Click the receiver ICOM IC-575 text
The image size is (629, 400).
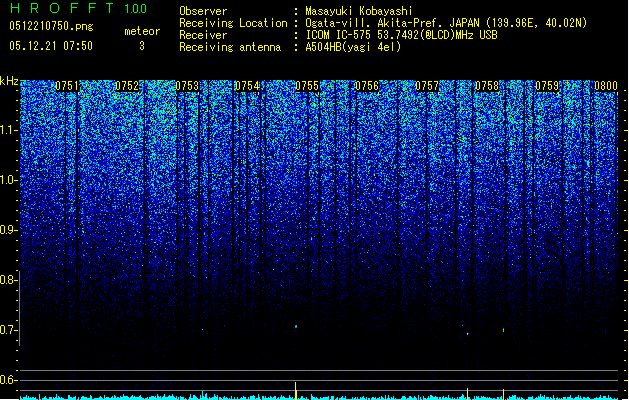[401, 35]
